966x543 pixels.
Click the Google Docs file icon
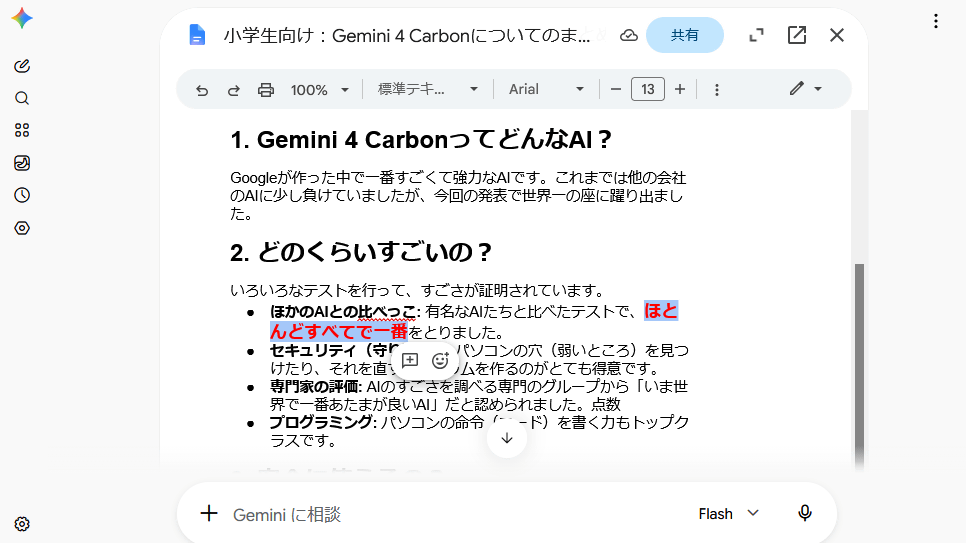pos(197,35)
